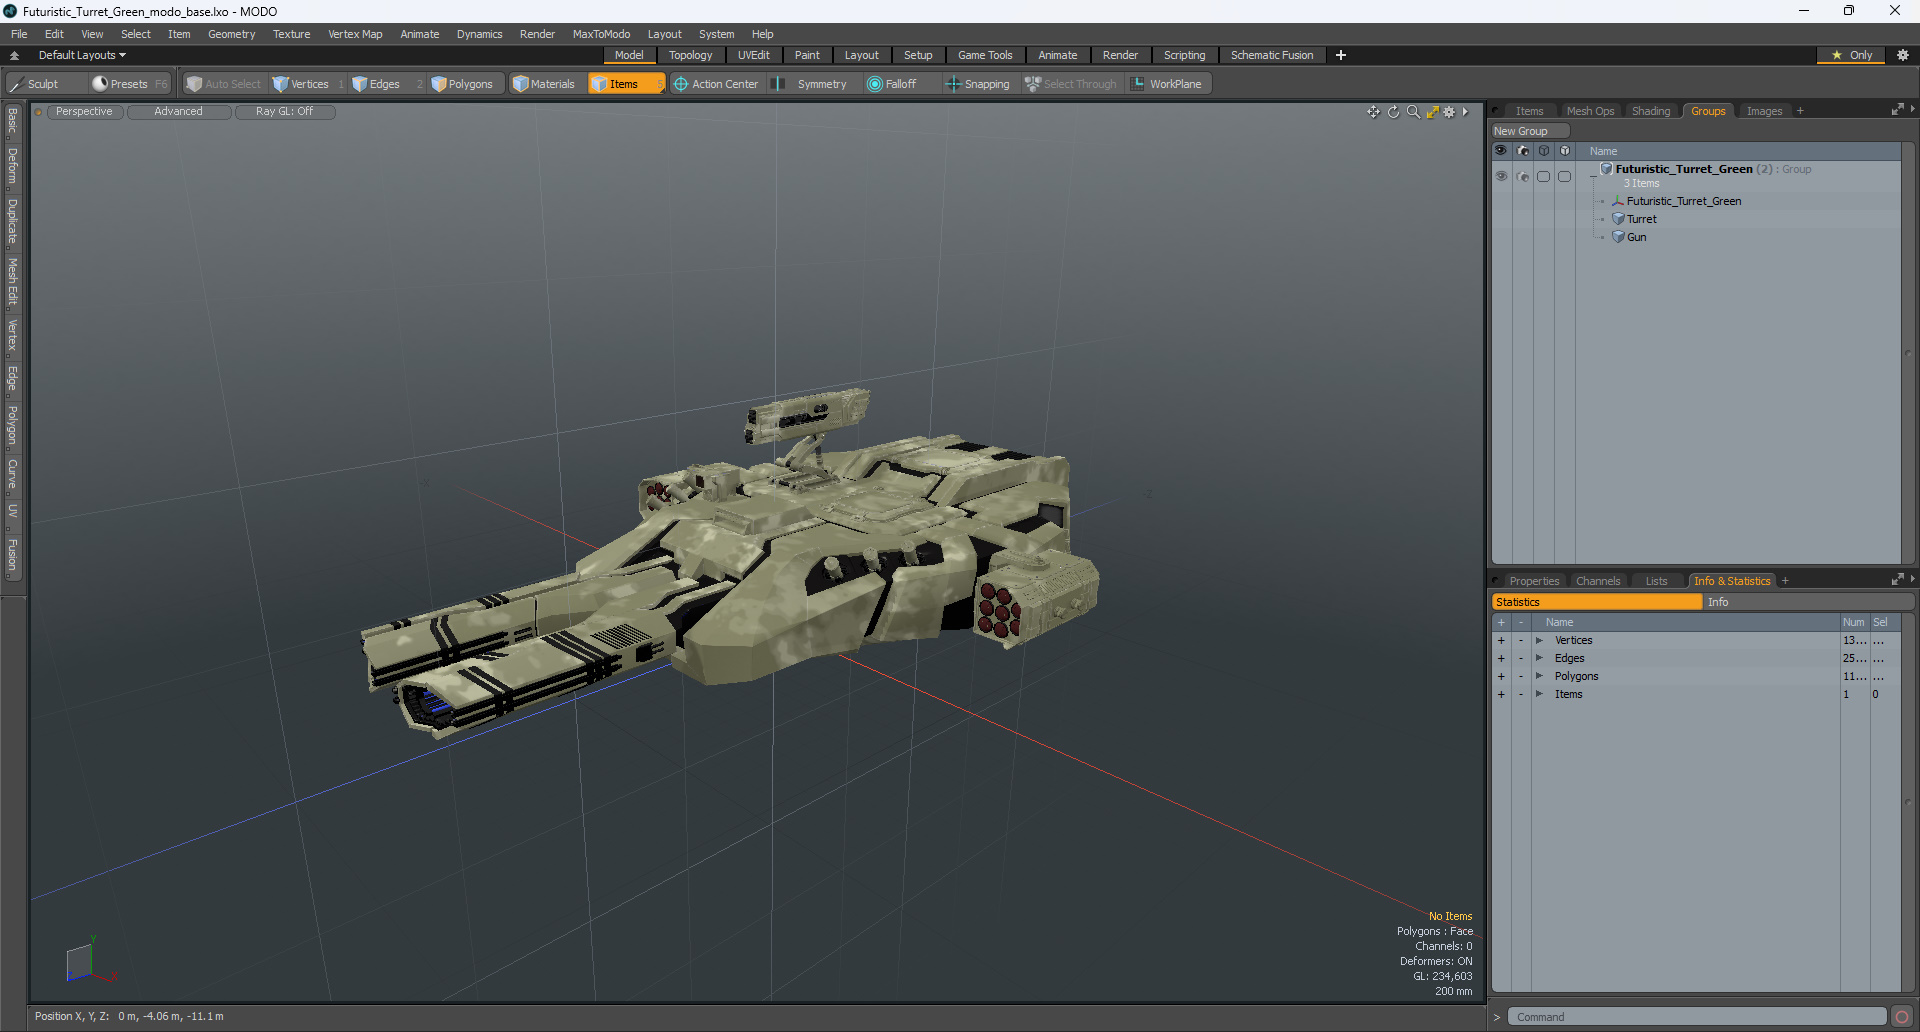Select Futuristic_Turret_Green locator item in tree
This screenshot has height=1032, width=1920.
[1684, 201]
